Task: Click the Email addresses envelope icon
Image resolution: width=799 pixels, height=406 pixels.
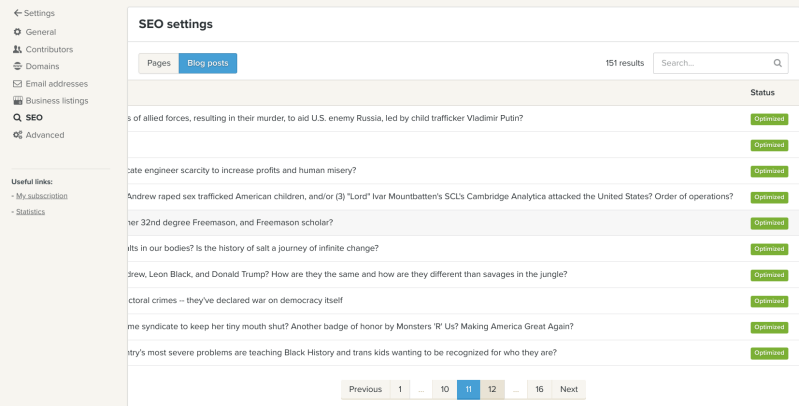Action: click(17, 83)
